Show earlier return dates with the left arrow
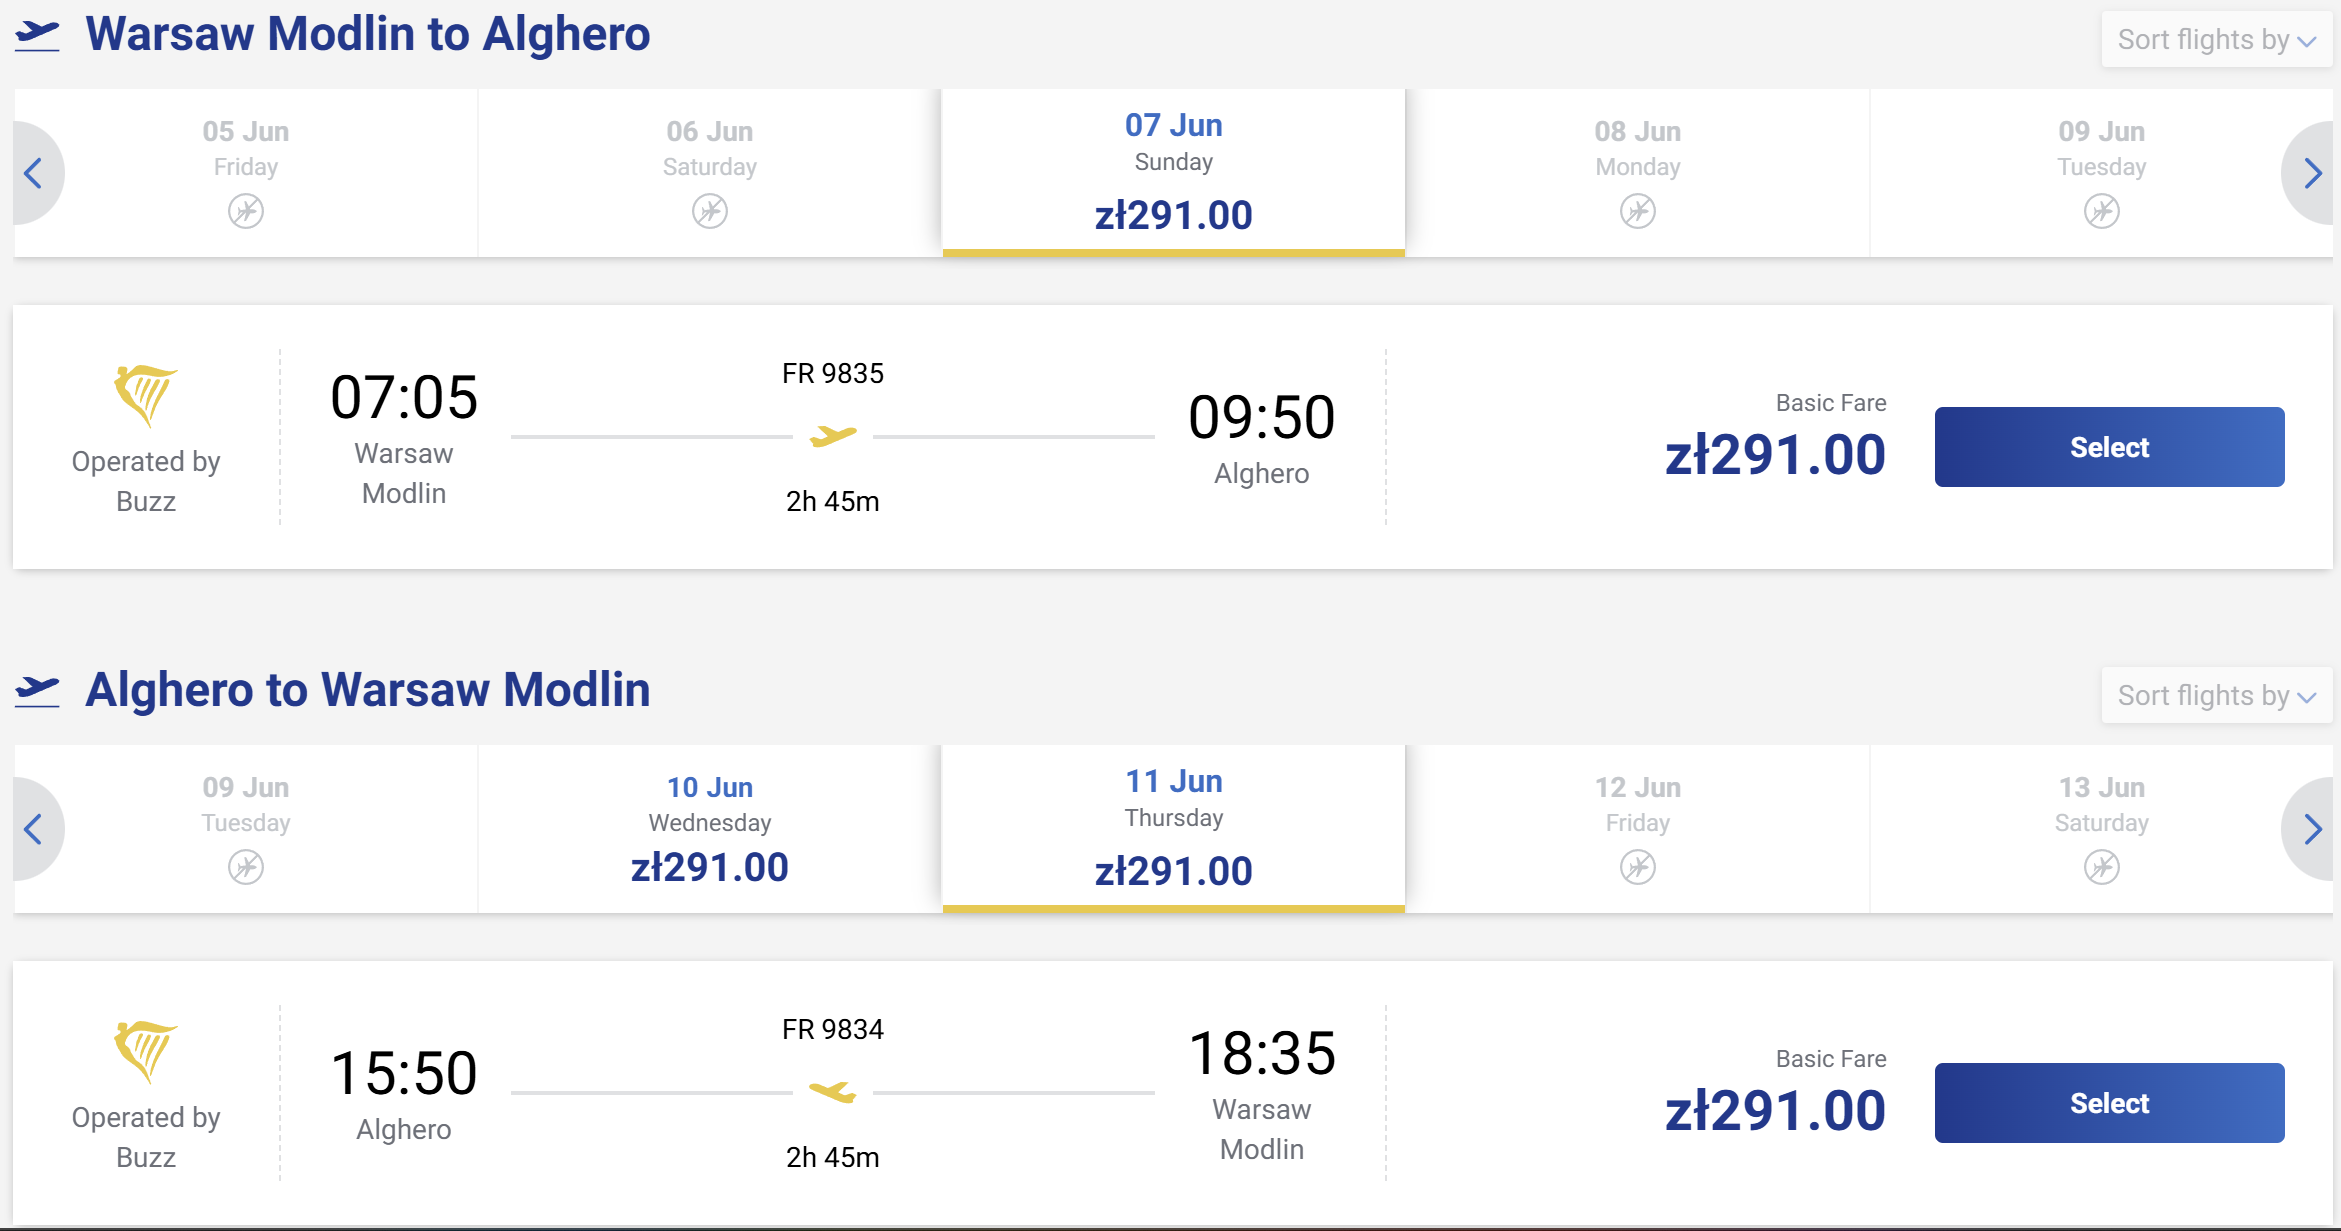This screenshot has width=2341, height=1231. click(35, 829)
